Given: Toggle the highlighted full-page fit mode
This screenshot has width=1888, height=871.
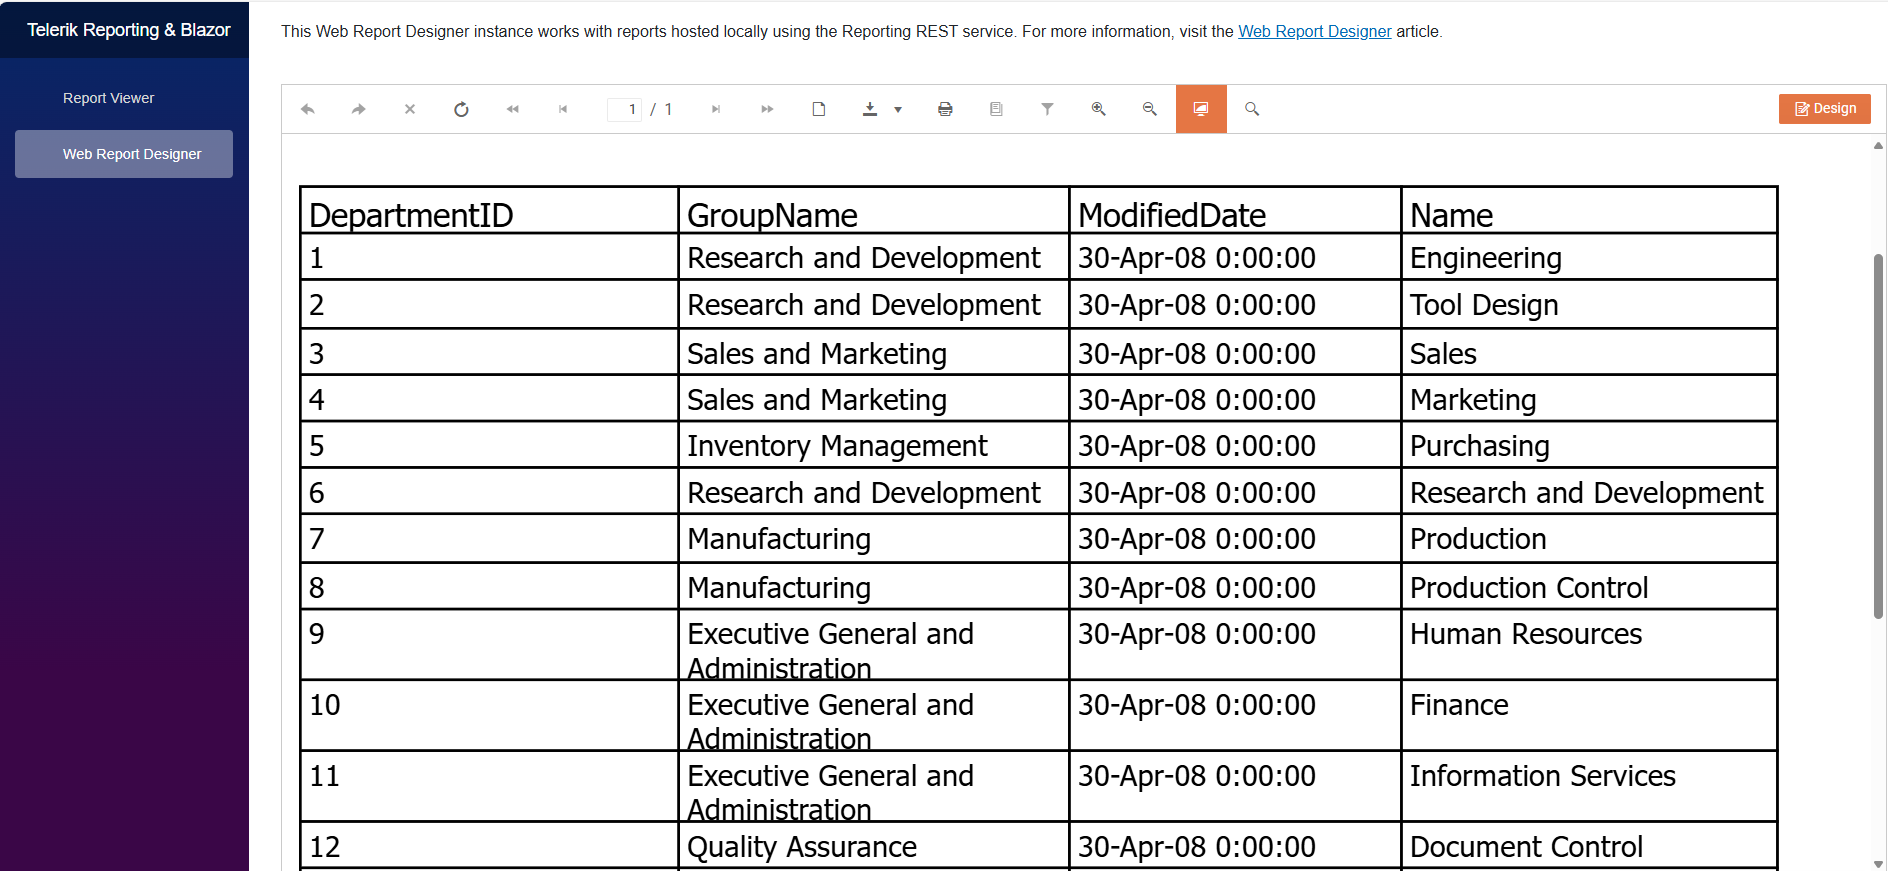Looking at the screenshot, I should pos(1201,109).
